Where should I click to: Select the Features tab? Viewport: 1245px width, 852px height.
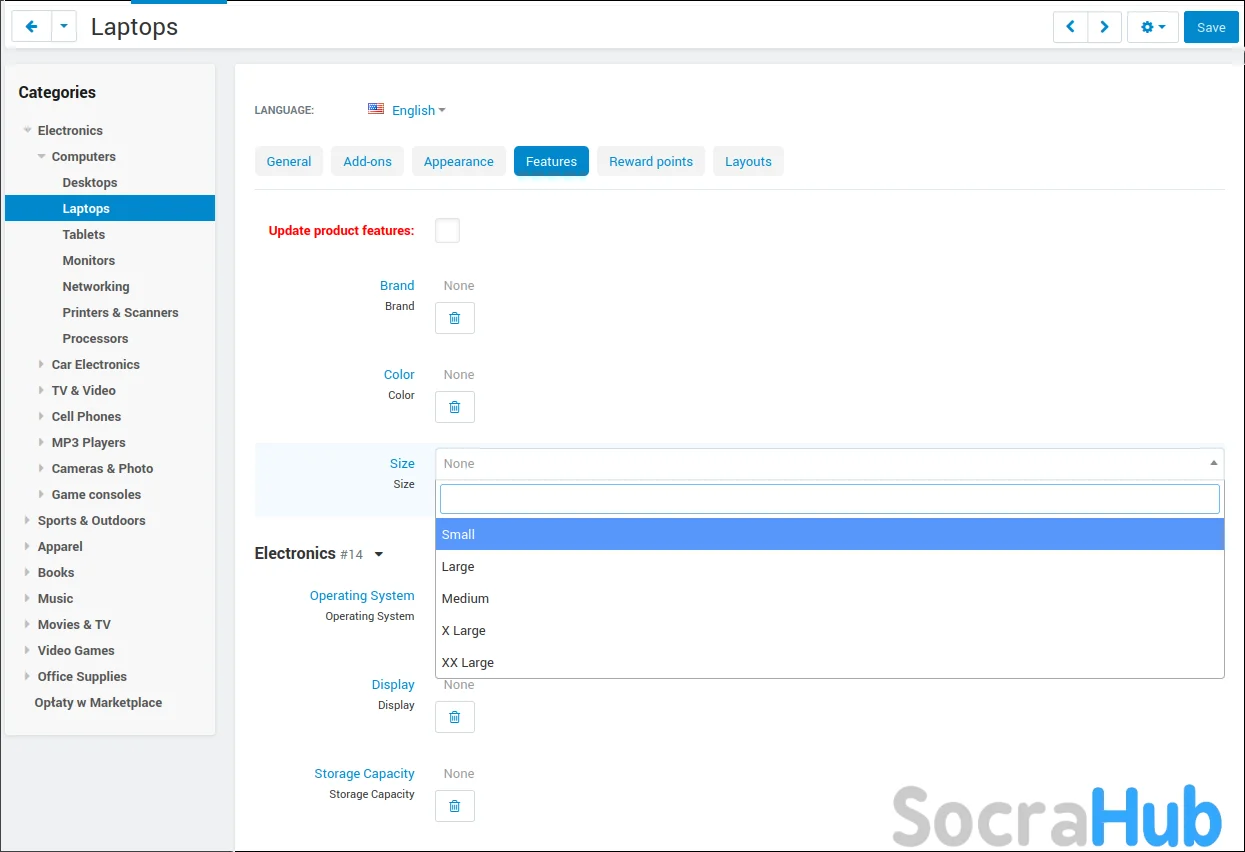(x=551, y=161)
